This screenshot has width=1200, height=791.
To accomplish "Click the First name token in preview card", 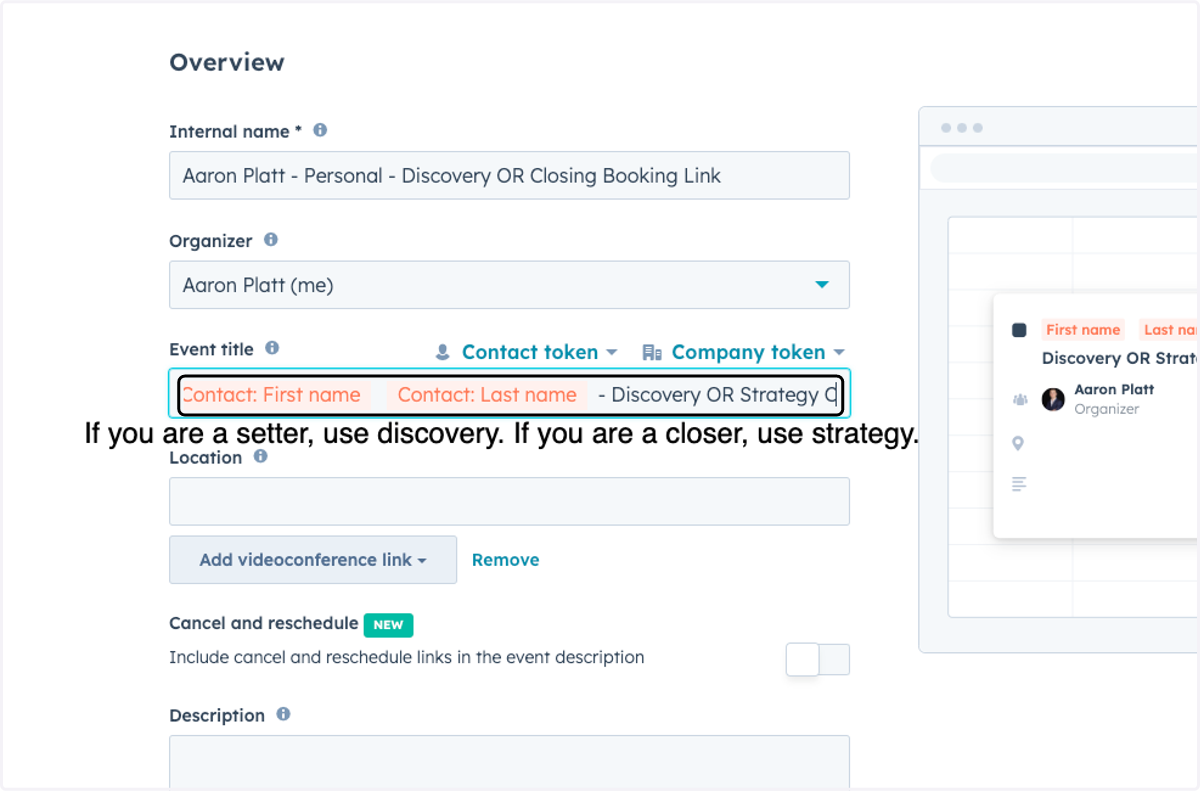I will pyautogui.click(x=1083, y=330).
